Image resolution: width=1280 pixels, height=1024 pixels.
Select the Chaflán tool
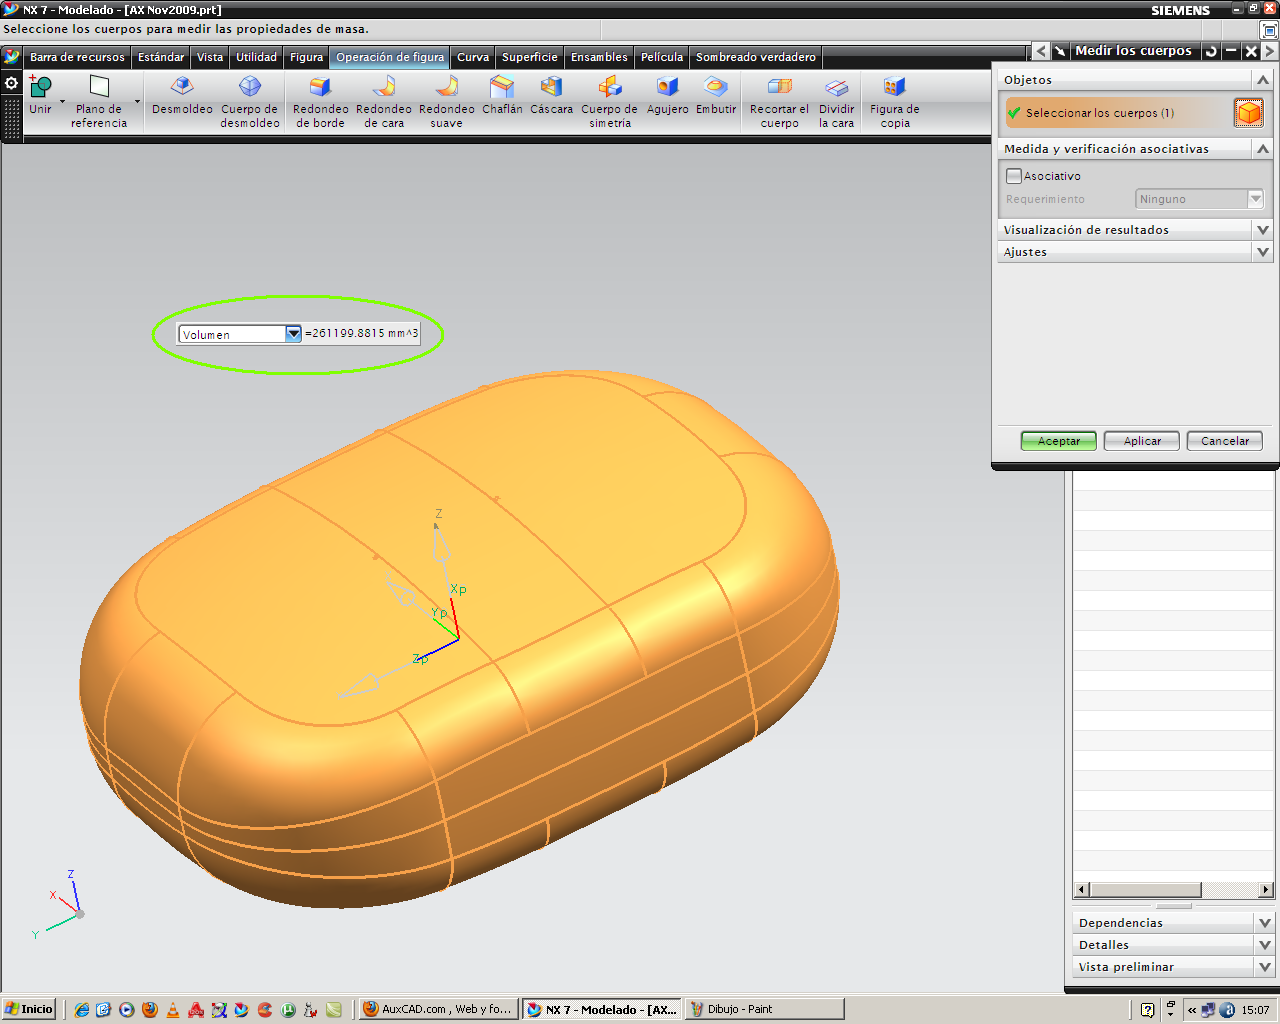point(502,96)
